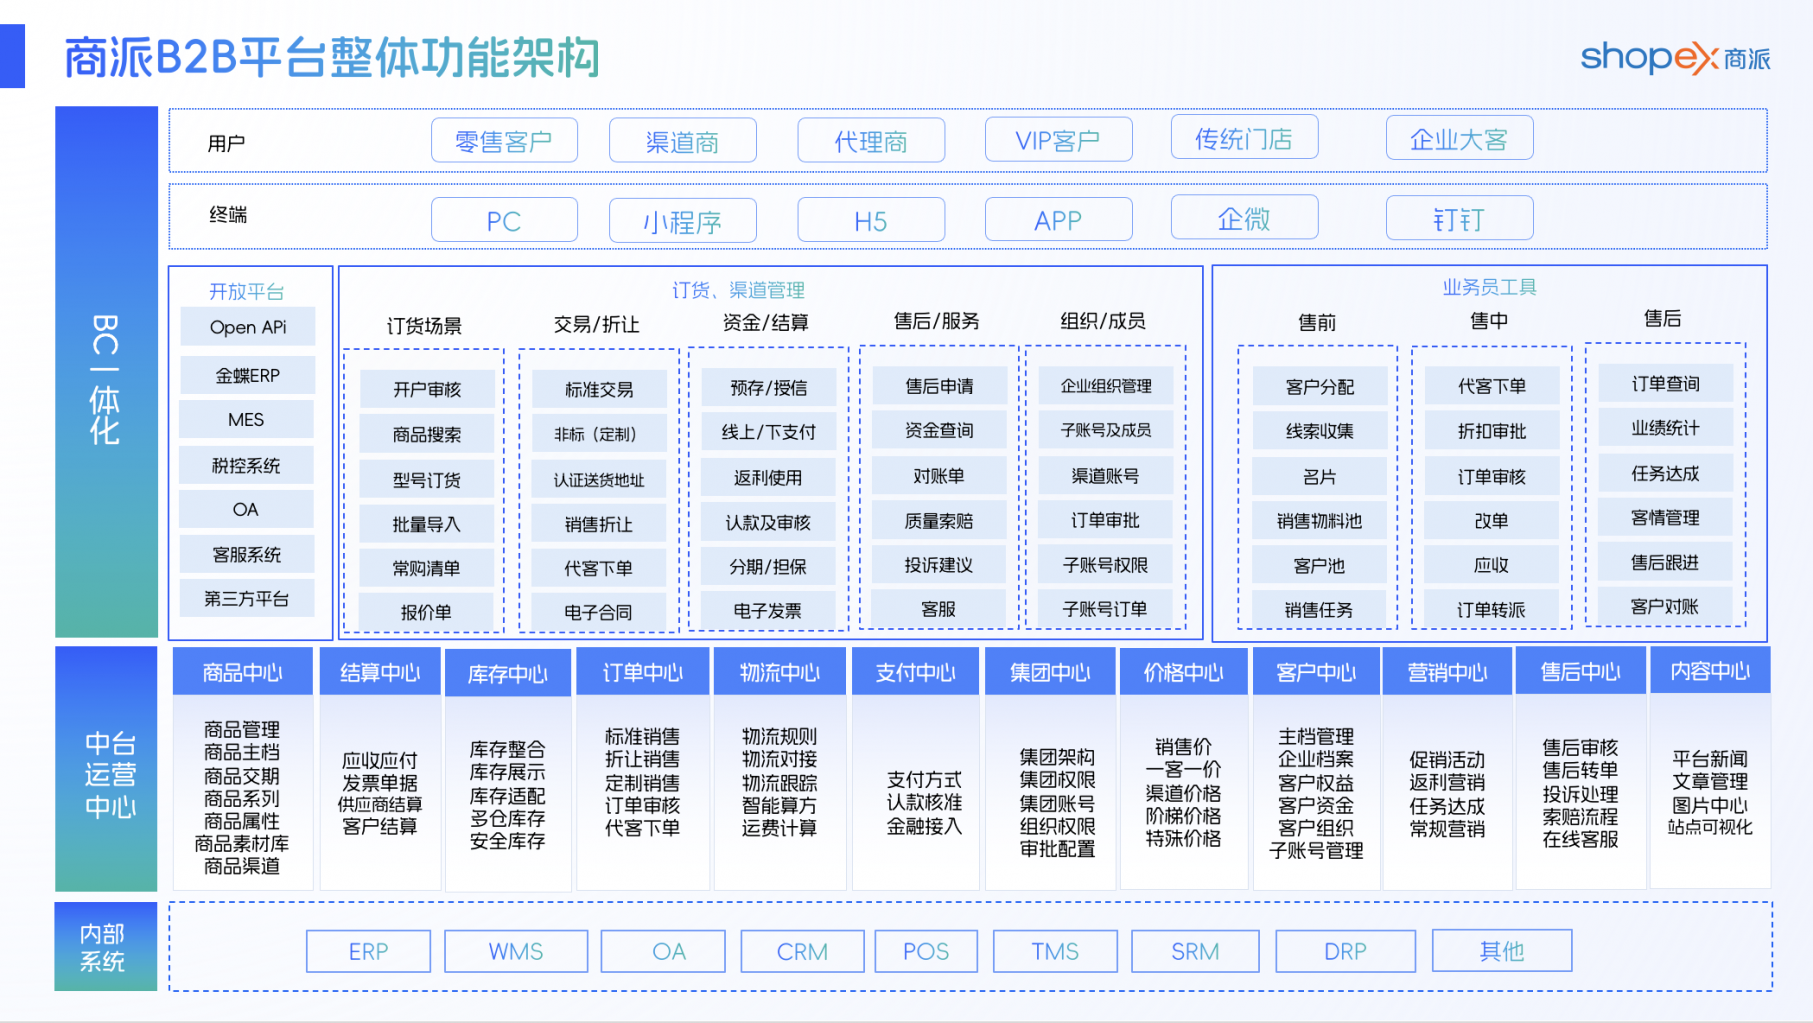The width and height of the screenshot is (1813, 1023).
Task: Select the 销售物料池 cell
Action: tap(1319, 520)
